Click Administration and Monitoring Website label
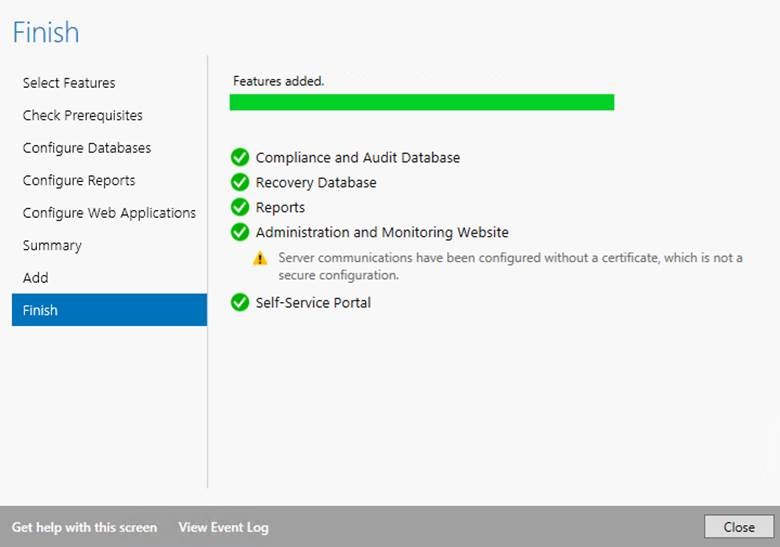Screen dimensions: 780x547 pyautogui.click(x=382, y=232)
